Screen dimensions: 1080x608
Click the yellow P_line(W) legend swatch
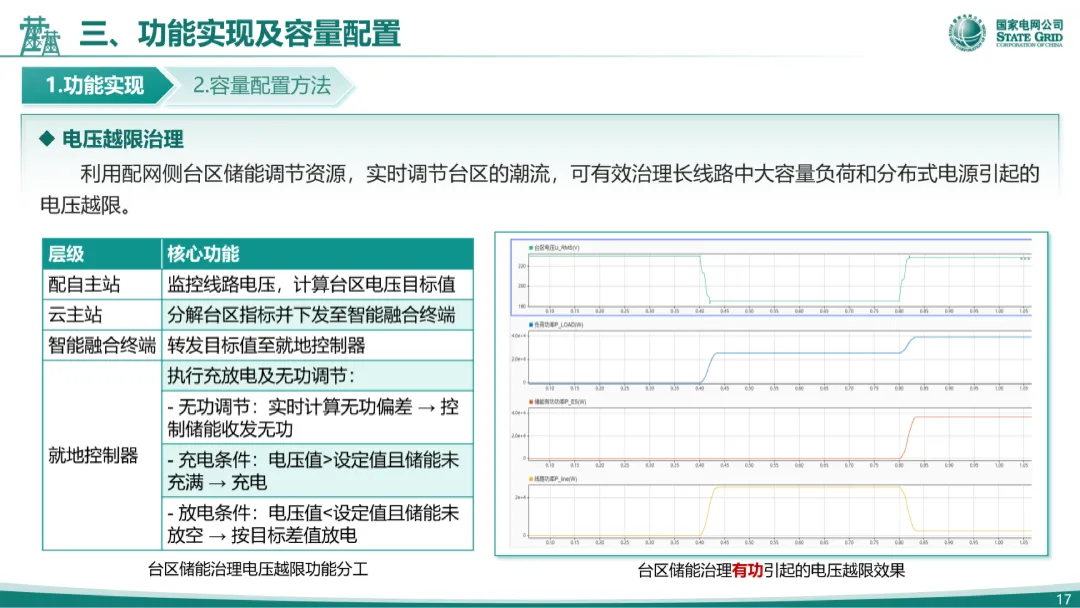[531, 479]
